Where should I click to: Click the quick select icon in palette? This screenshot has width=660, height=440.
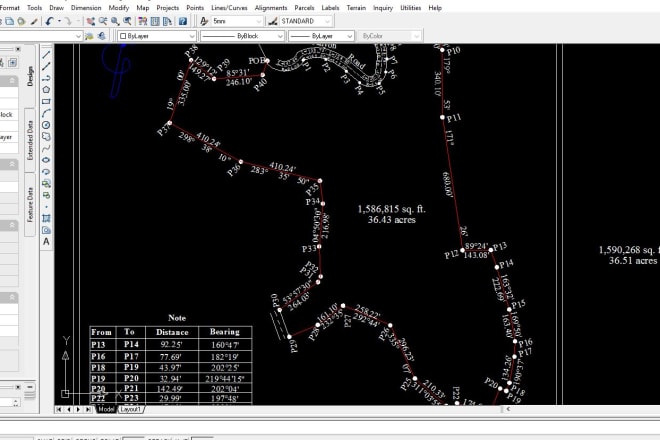[x=12, y=63]
